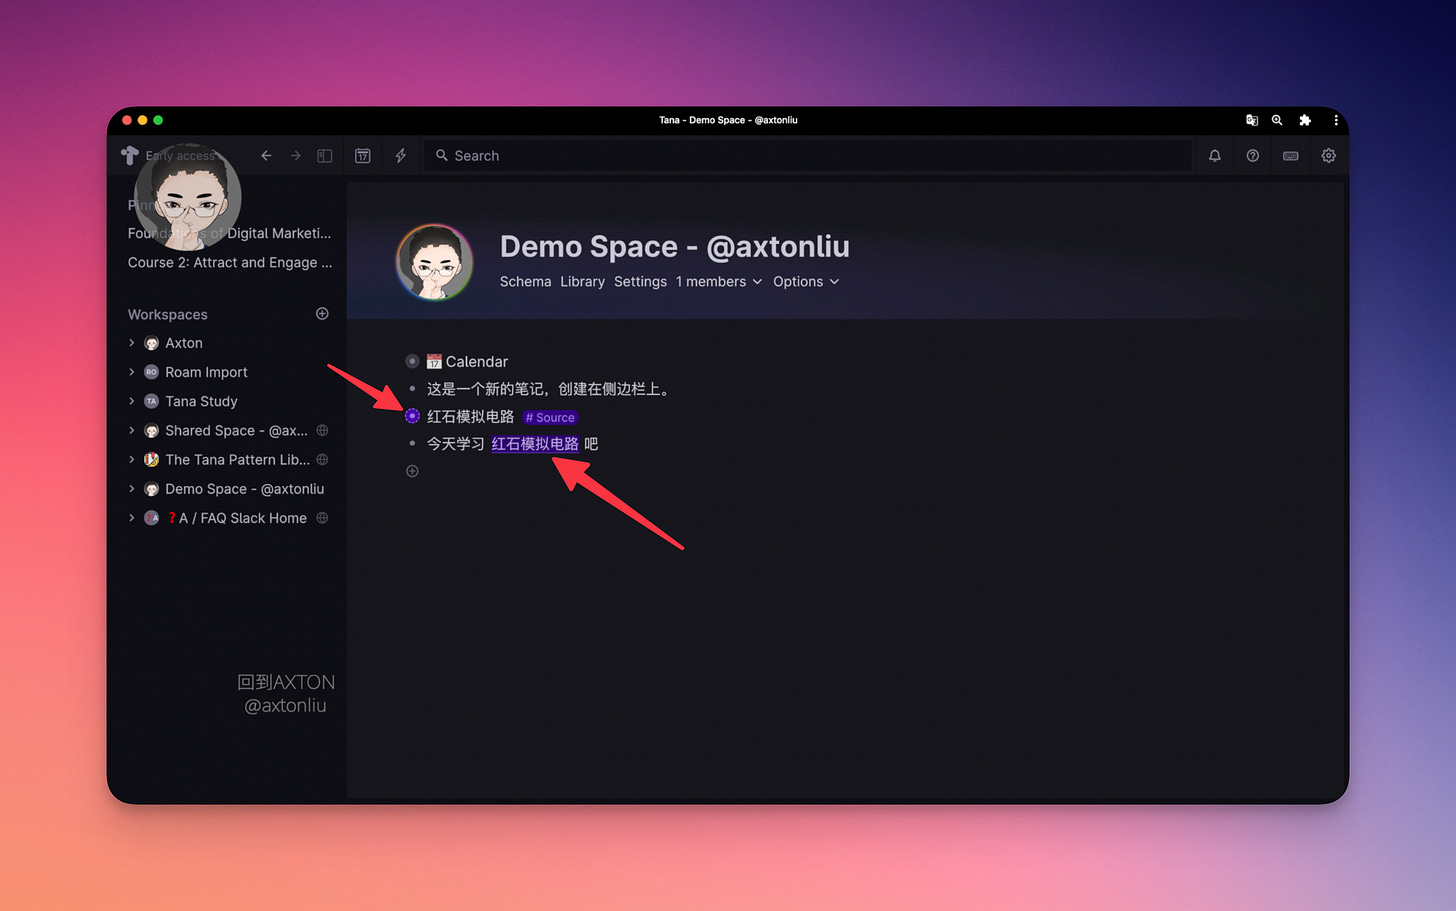Click the Calendar node bullet
Image resolution: width=1456 pixels, height=911 pixels.
[x=412, y=361]
